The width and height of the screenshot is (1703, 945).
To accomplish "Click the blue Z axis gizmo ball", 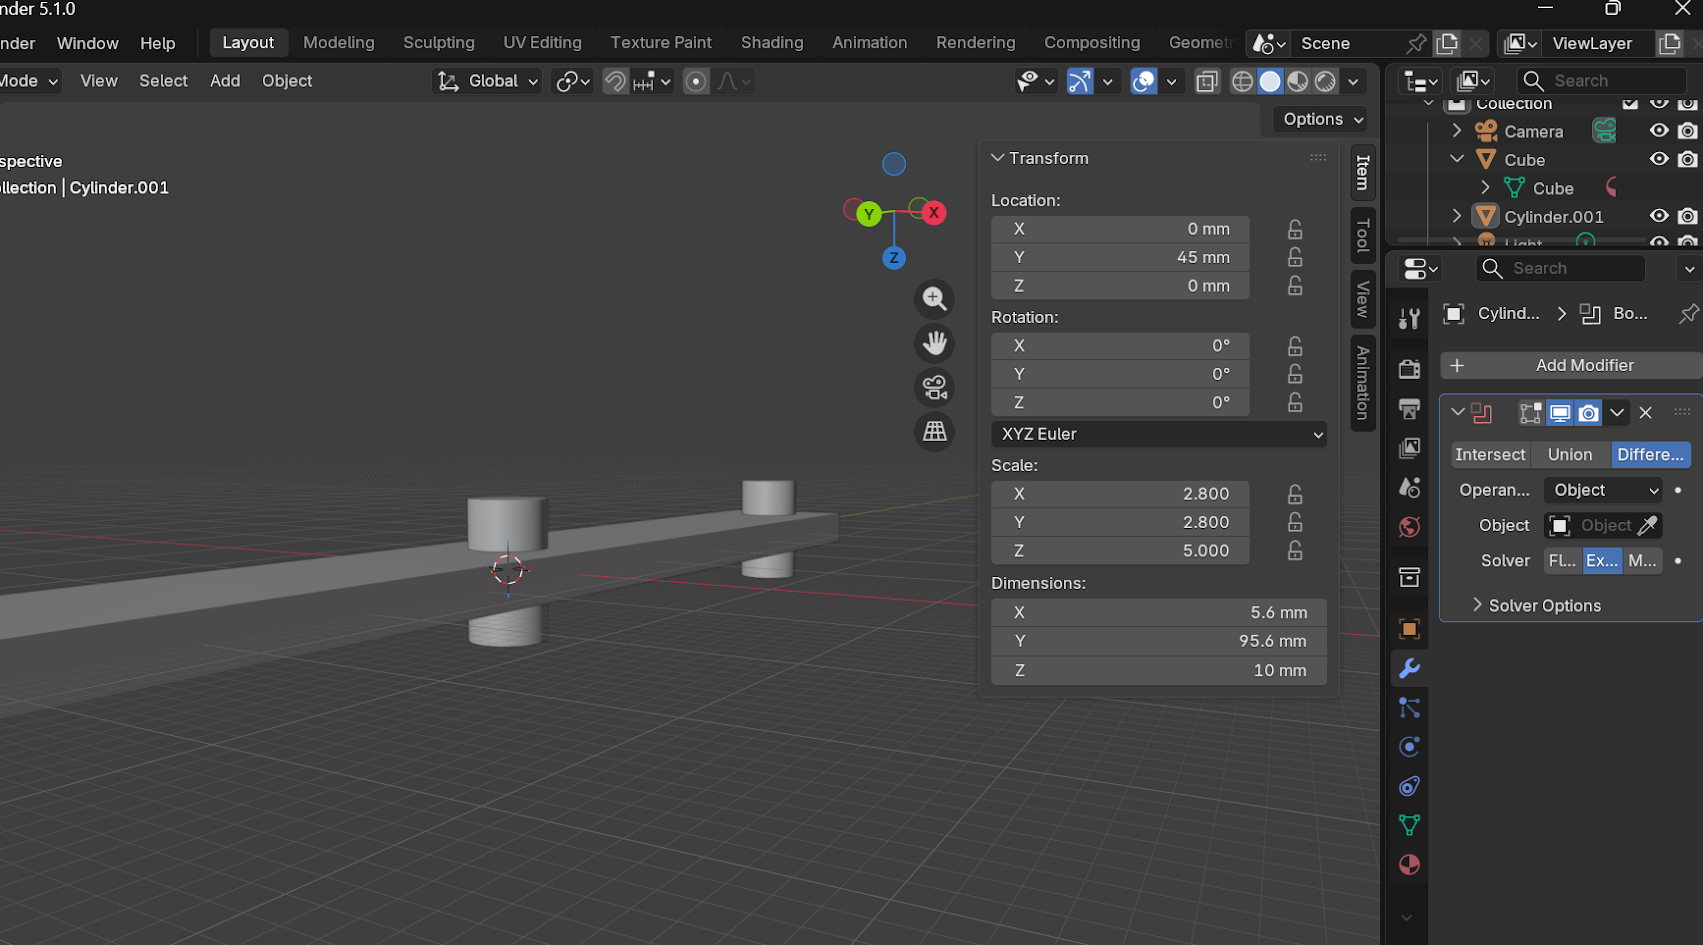I will point(894,258).
